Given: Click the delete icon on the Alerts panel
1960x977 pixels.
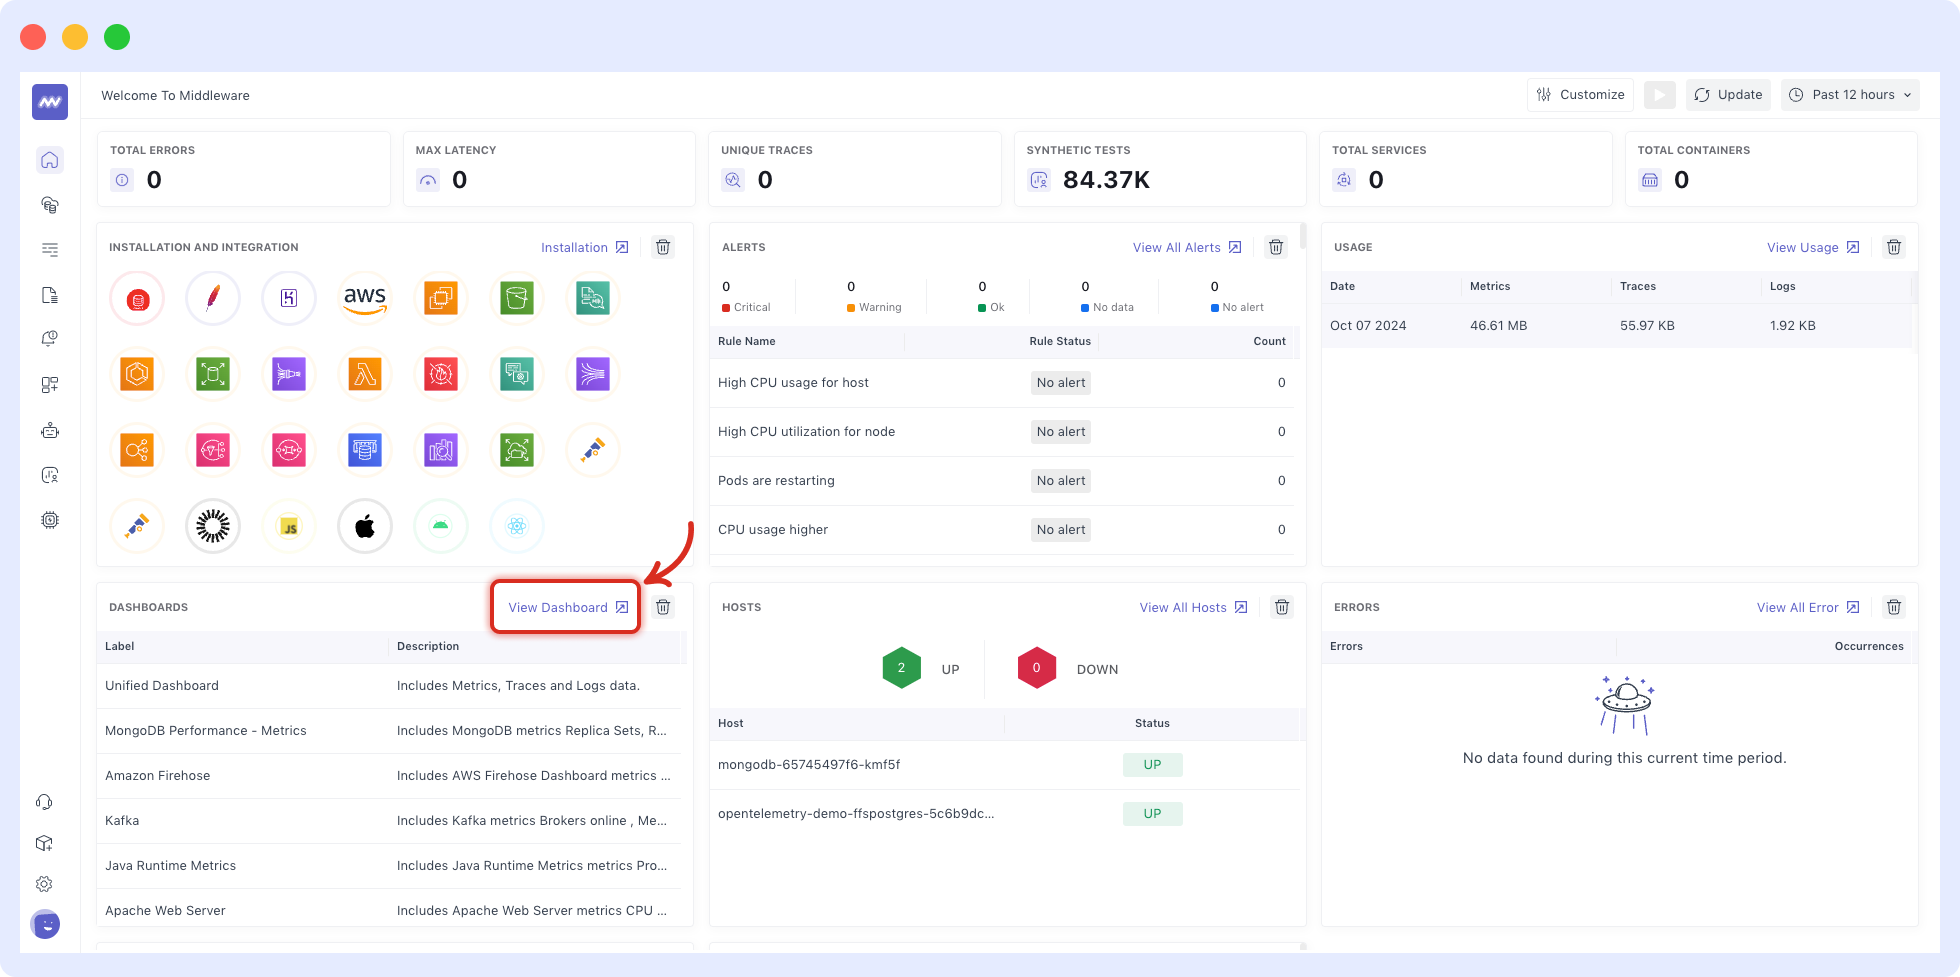Looking at the screenshot, I should (1276, 247).
